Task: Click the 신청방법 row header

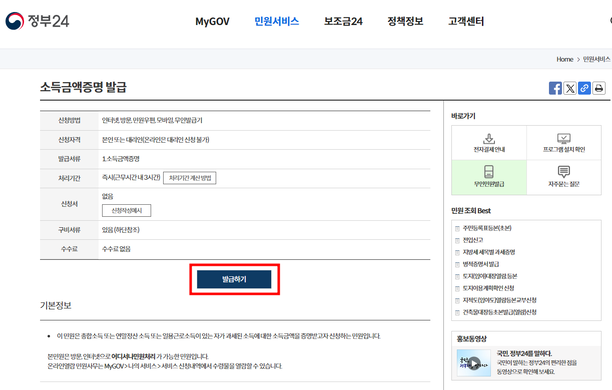Action: point(69,121)
